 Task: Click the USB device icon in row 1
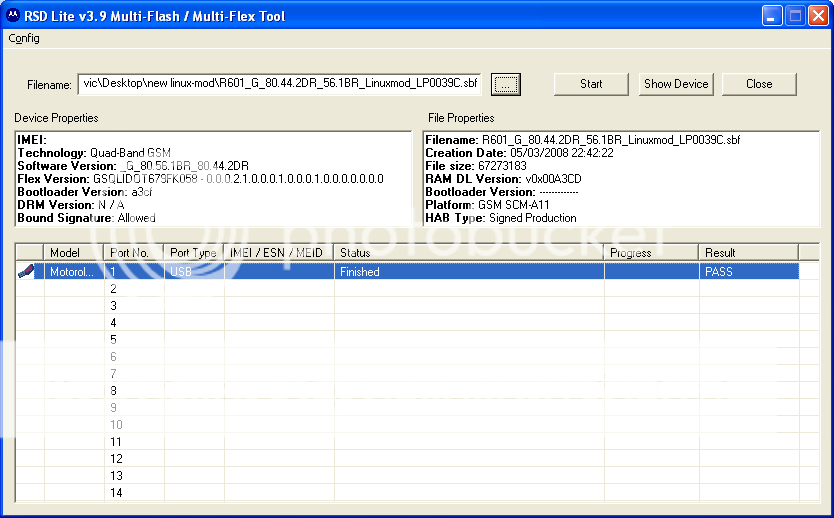tap(24, 271)
